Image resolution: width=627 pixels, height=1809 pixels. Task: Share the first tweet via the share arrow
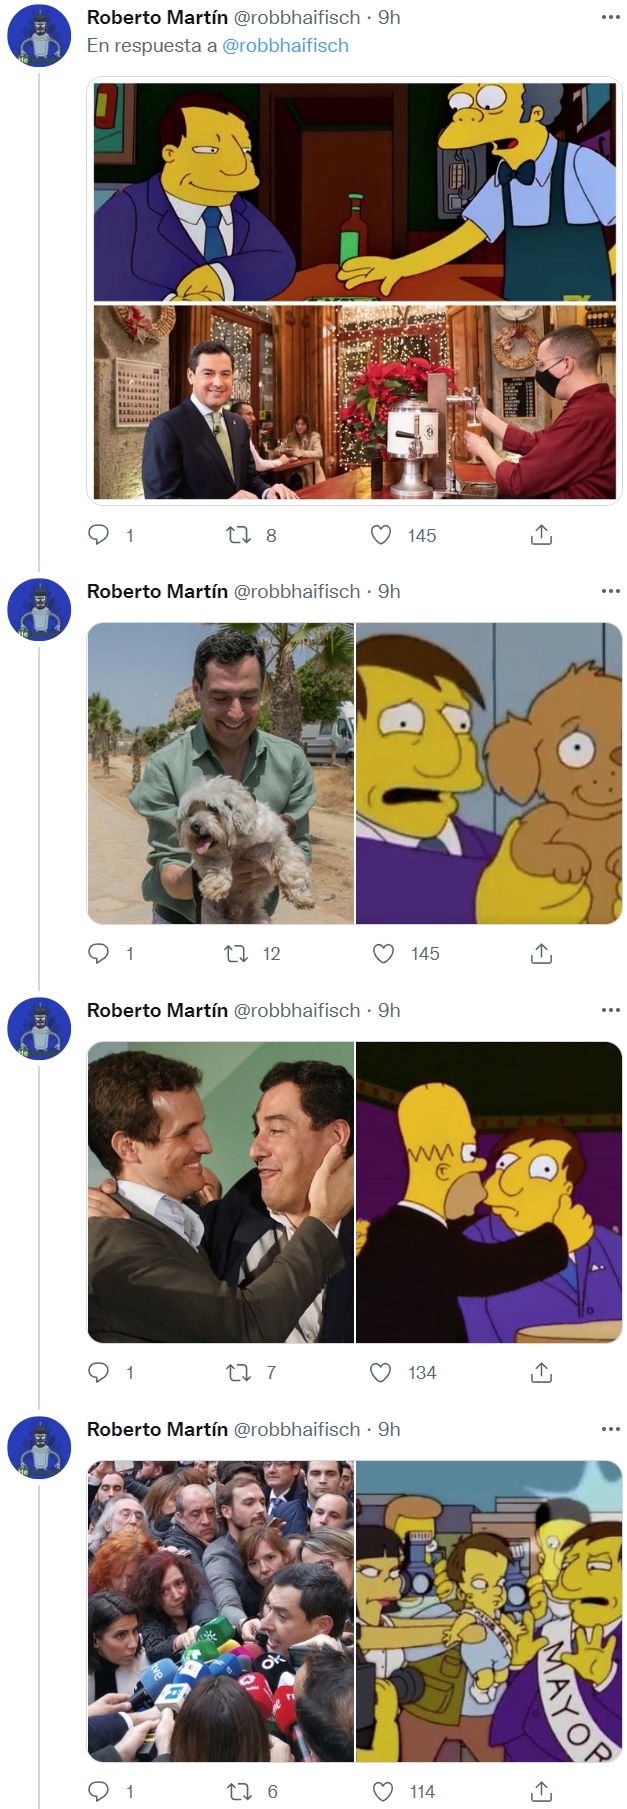pos(542,535)
